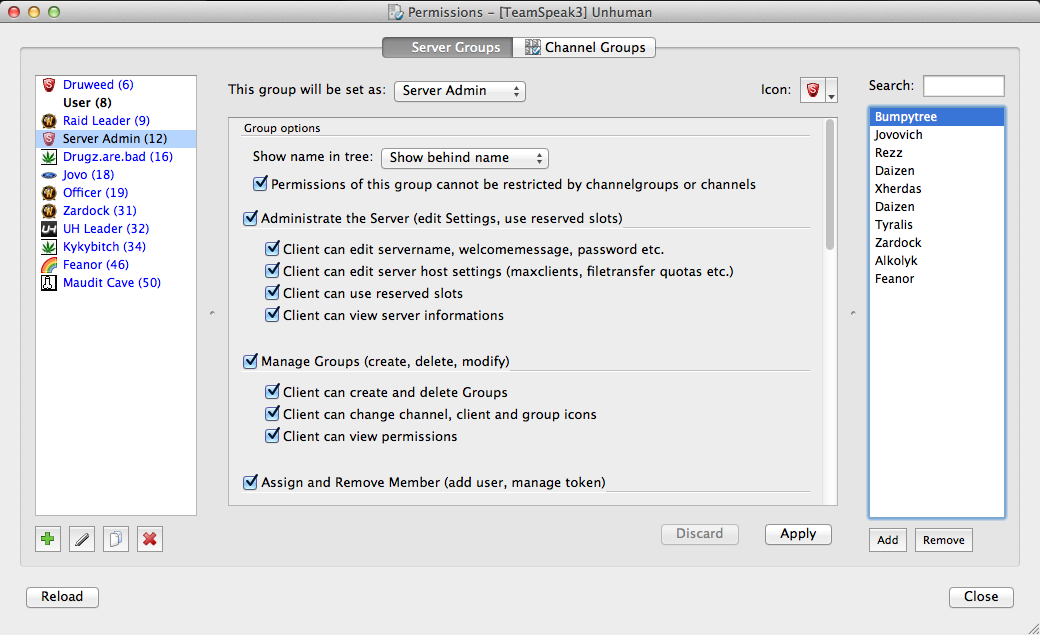Uncheck Manage Groups checkbox
The width and height of the screenshot is (1040, 635).
pos(250,361)
